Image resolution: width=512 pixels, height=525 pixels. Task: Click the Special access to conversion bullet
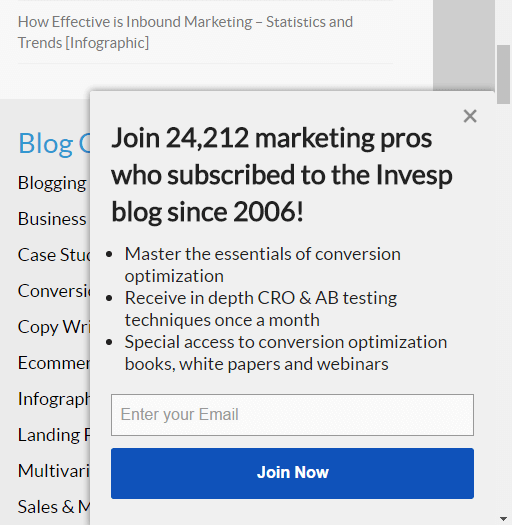286,353
